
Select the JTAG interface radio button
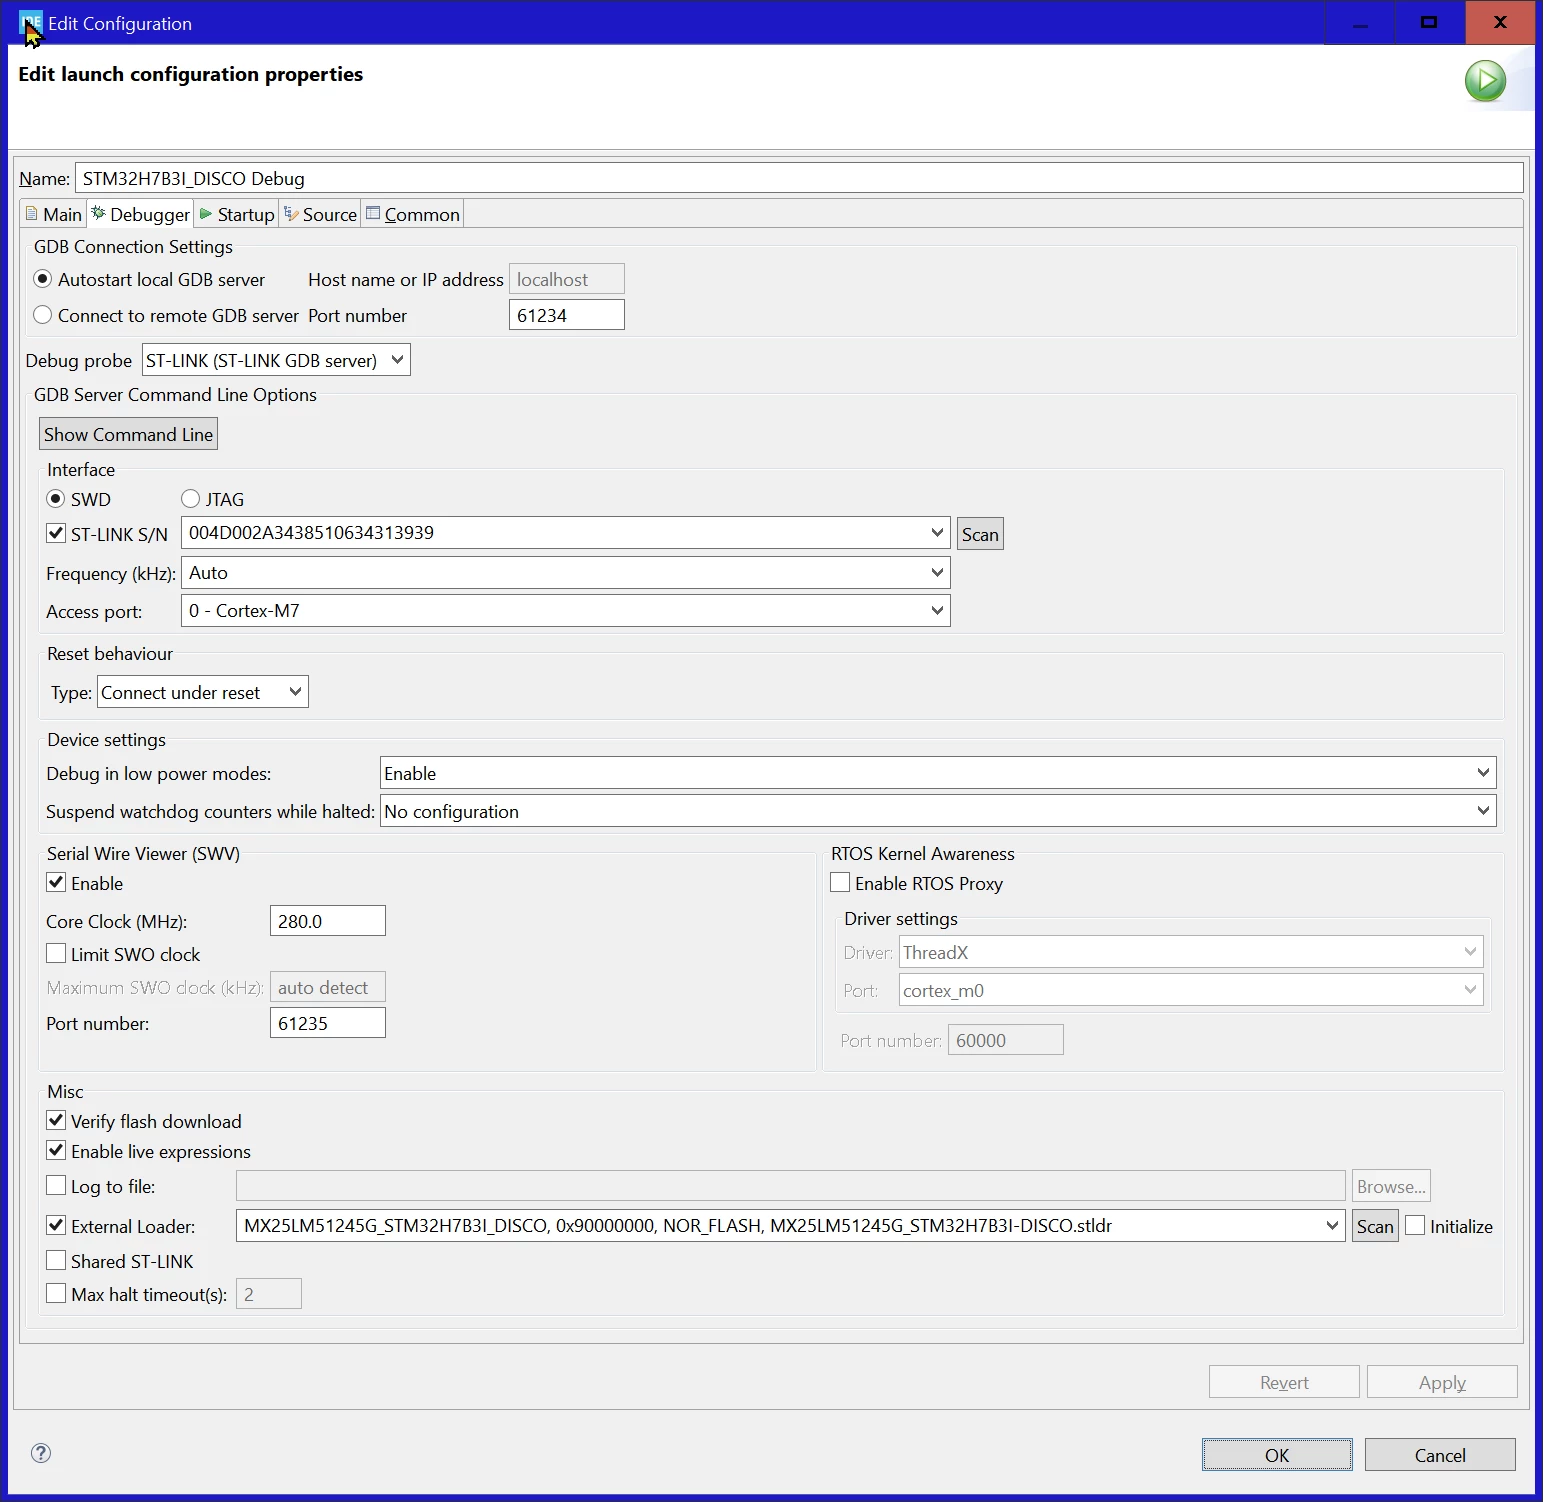pos(190,498)
